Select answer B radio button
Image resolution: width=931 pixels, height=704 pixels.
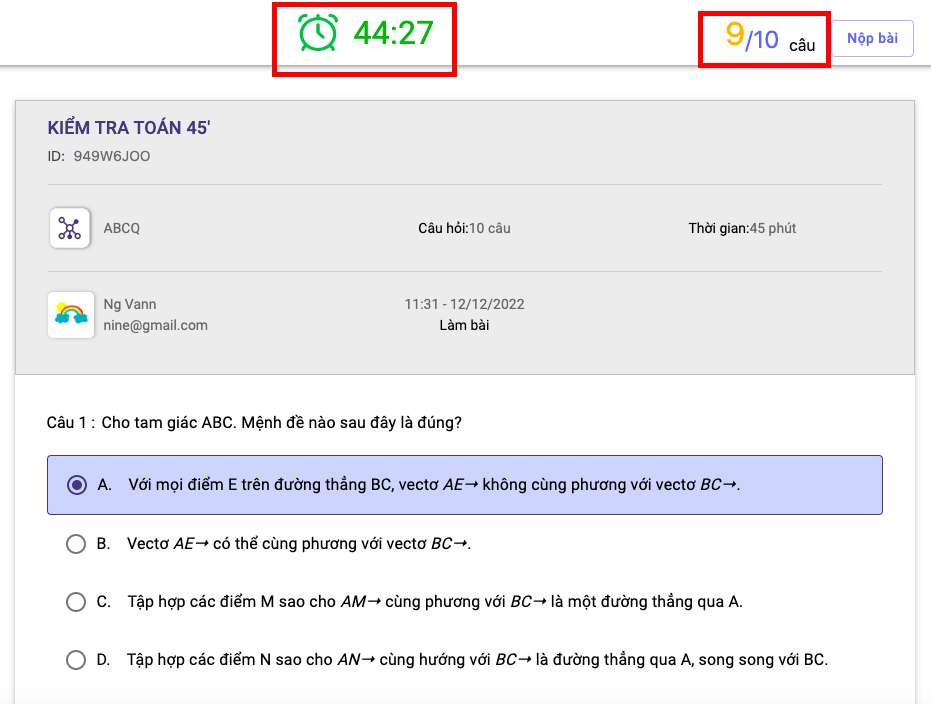click(75, 543)
